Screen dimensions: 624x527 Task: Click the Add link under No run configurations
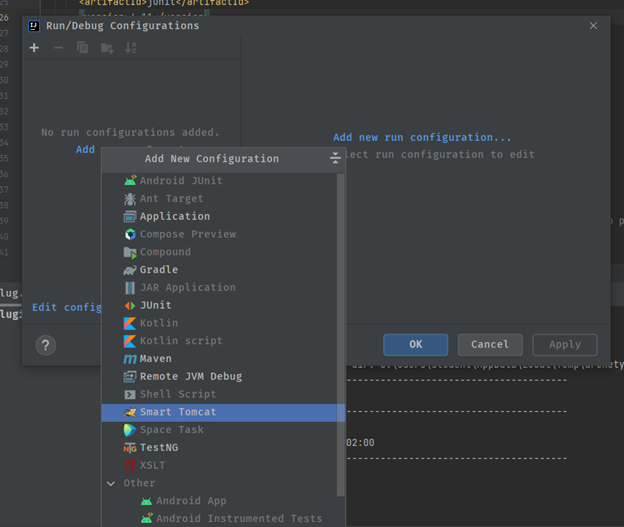pyautogui.click(x=85, y=149)
